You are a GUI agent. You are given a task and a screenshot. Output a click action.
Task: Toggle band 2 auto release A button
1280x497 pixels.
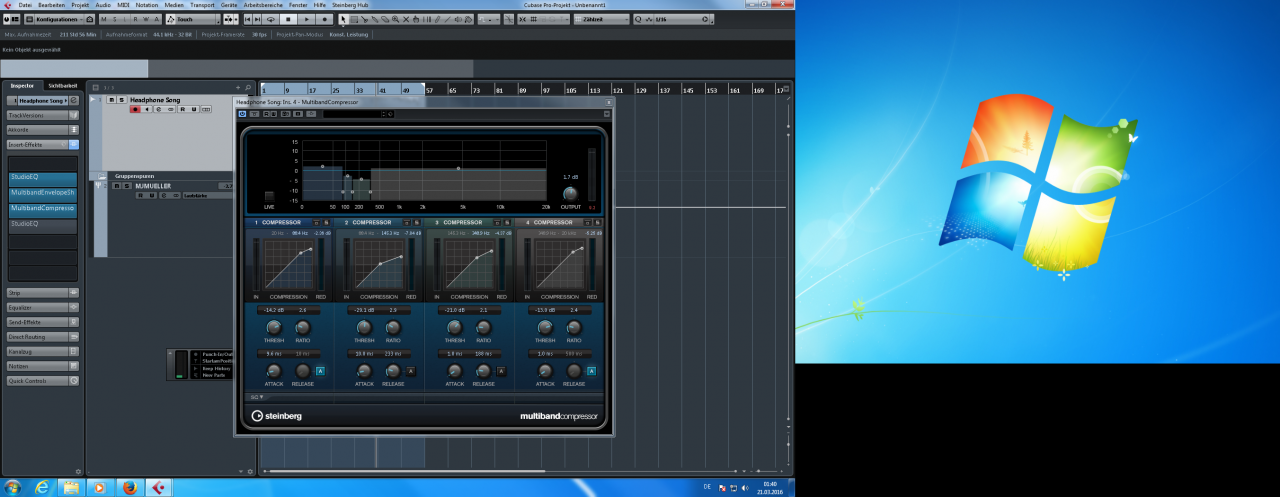click(x=411, y=371)
